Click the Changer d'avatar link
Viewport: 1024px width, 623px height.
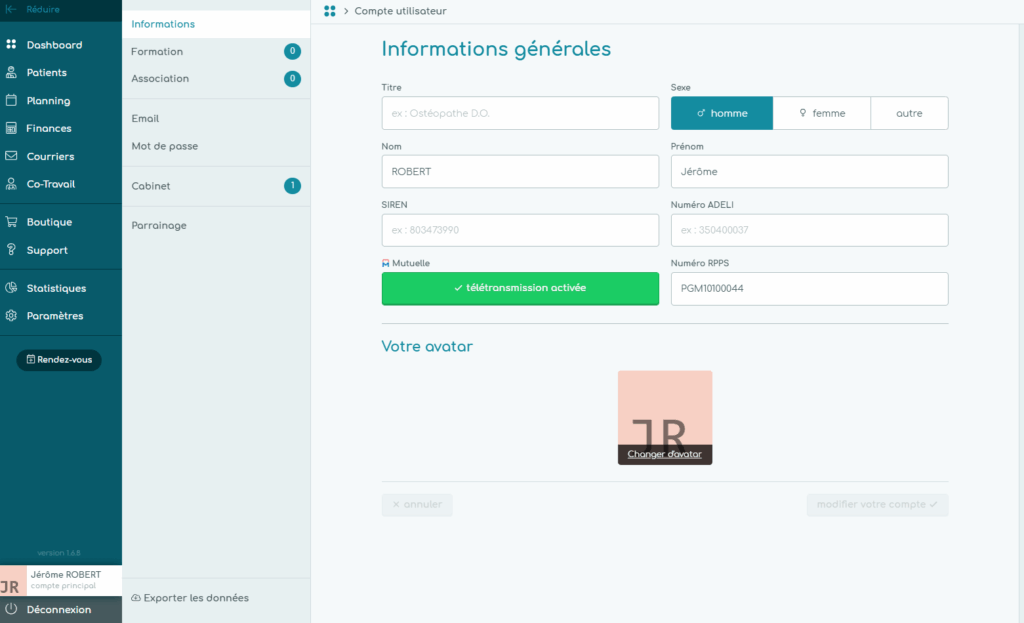coord(664,454)
